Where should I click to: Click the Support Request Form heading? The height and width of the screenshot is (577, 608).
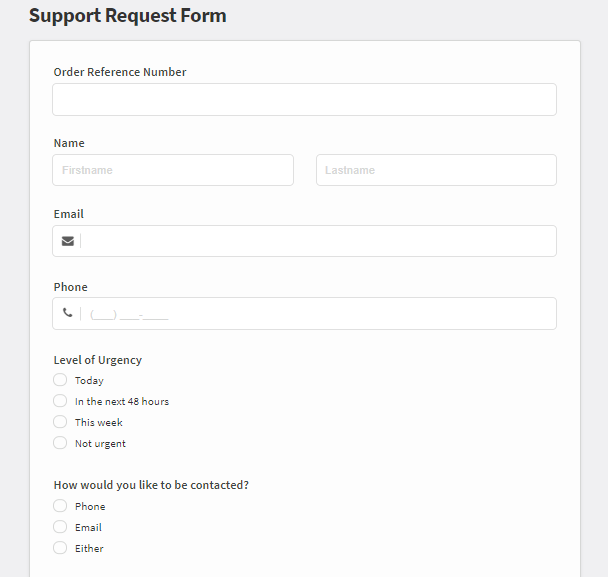[128, 16]
